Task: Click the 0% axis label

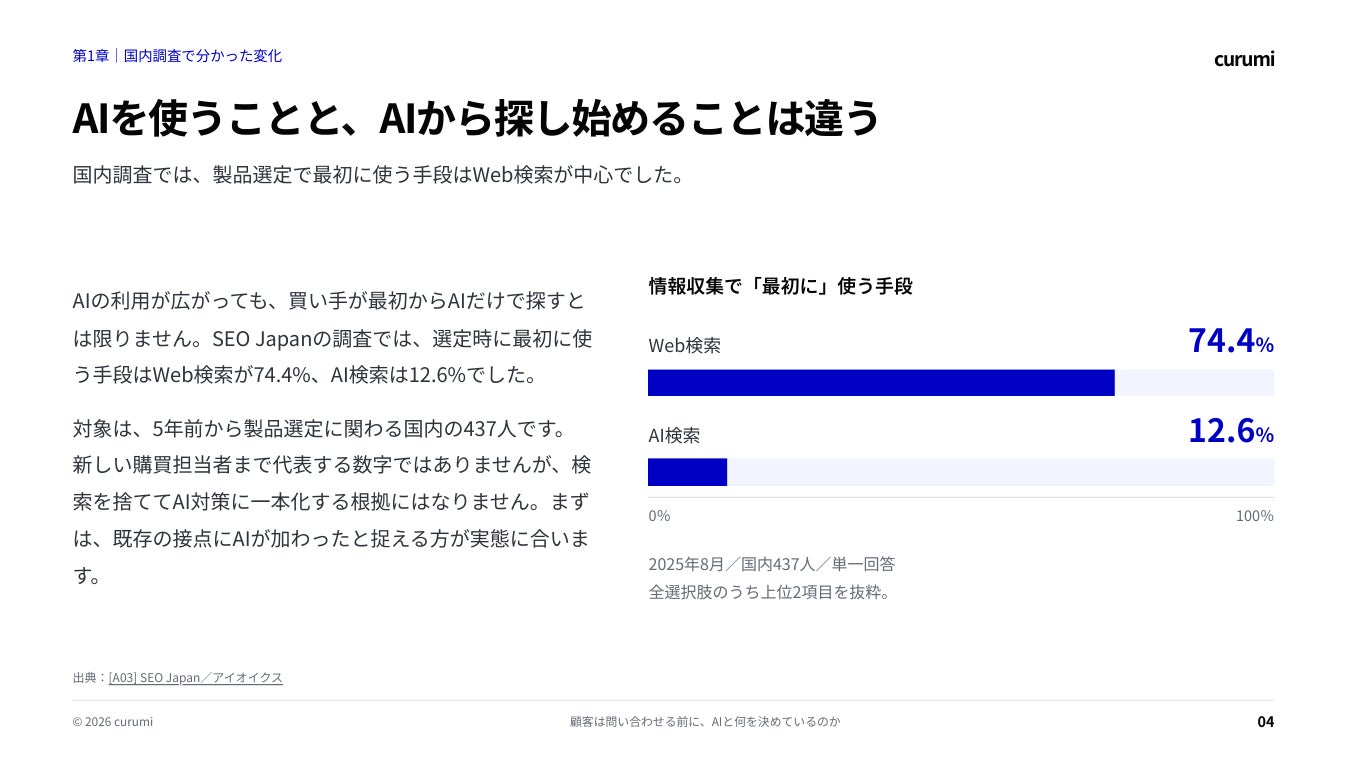Action: [x=659, y=516]
